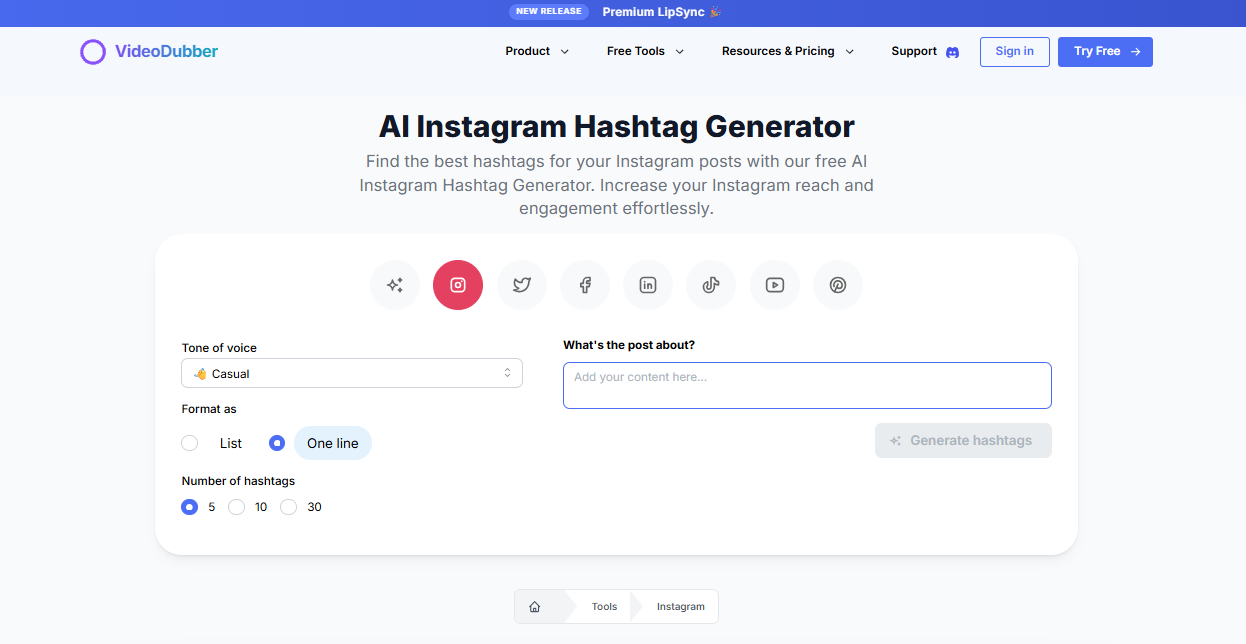Select the LinkedIn platform icon
The image size is (1246, 644).
(648, 285)
